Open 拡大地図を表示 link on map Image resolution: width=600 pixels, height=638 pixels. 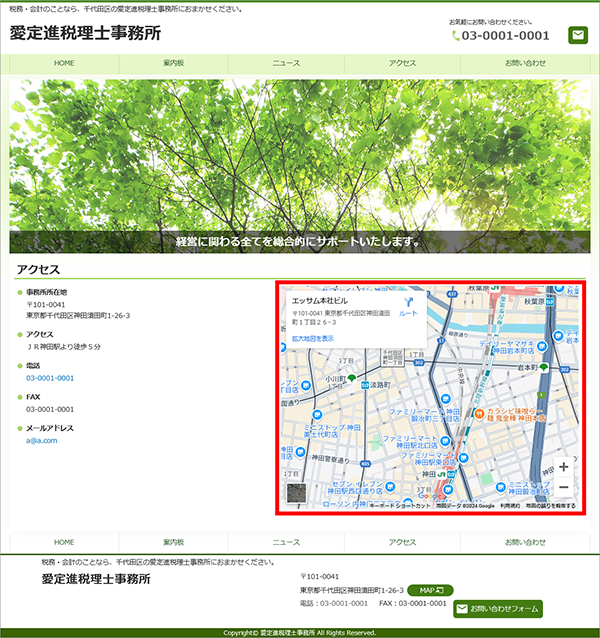click(313, 338)
